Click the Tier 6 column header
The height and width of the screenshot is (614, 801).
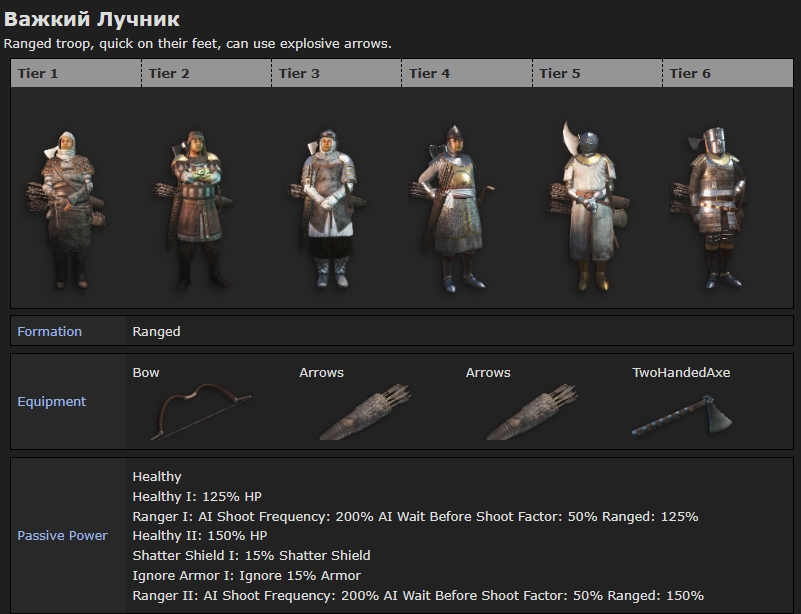pyautogui.click(x=690, y=73)
